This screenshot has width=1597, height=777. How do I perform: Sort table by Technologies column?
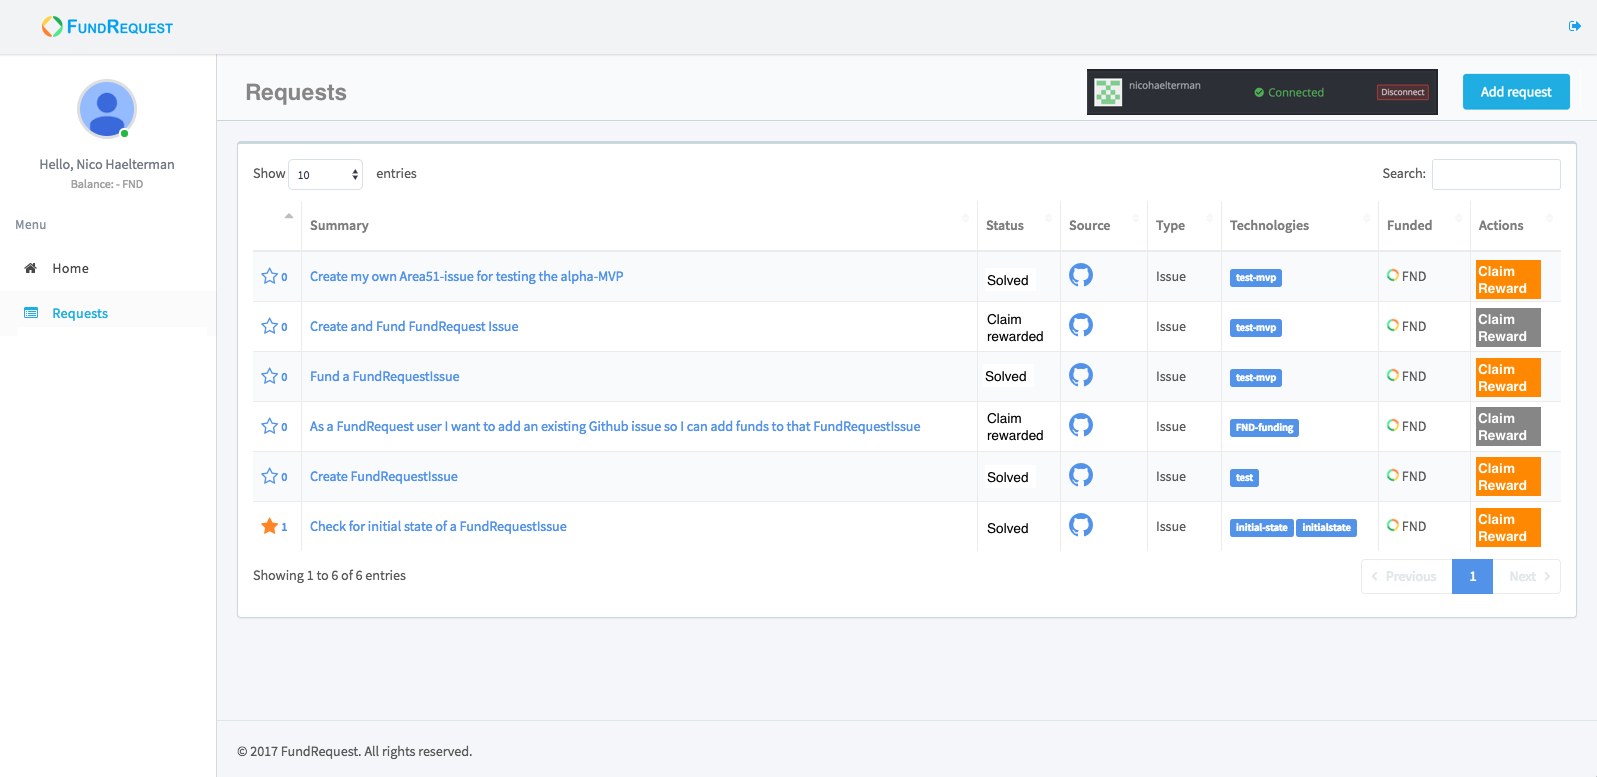[x=1300, y=225]
